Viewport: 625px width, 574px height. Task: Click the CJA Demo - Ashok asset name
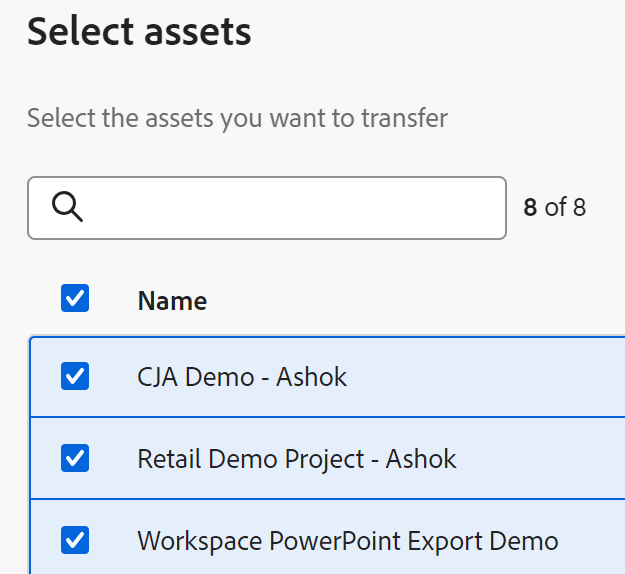click(242, 377)
